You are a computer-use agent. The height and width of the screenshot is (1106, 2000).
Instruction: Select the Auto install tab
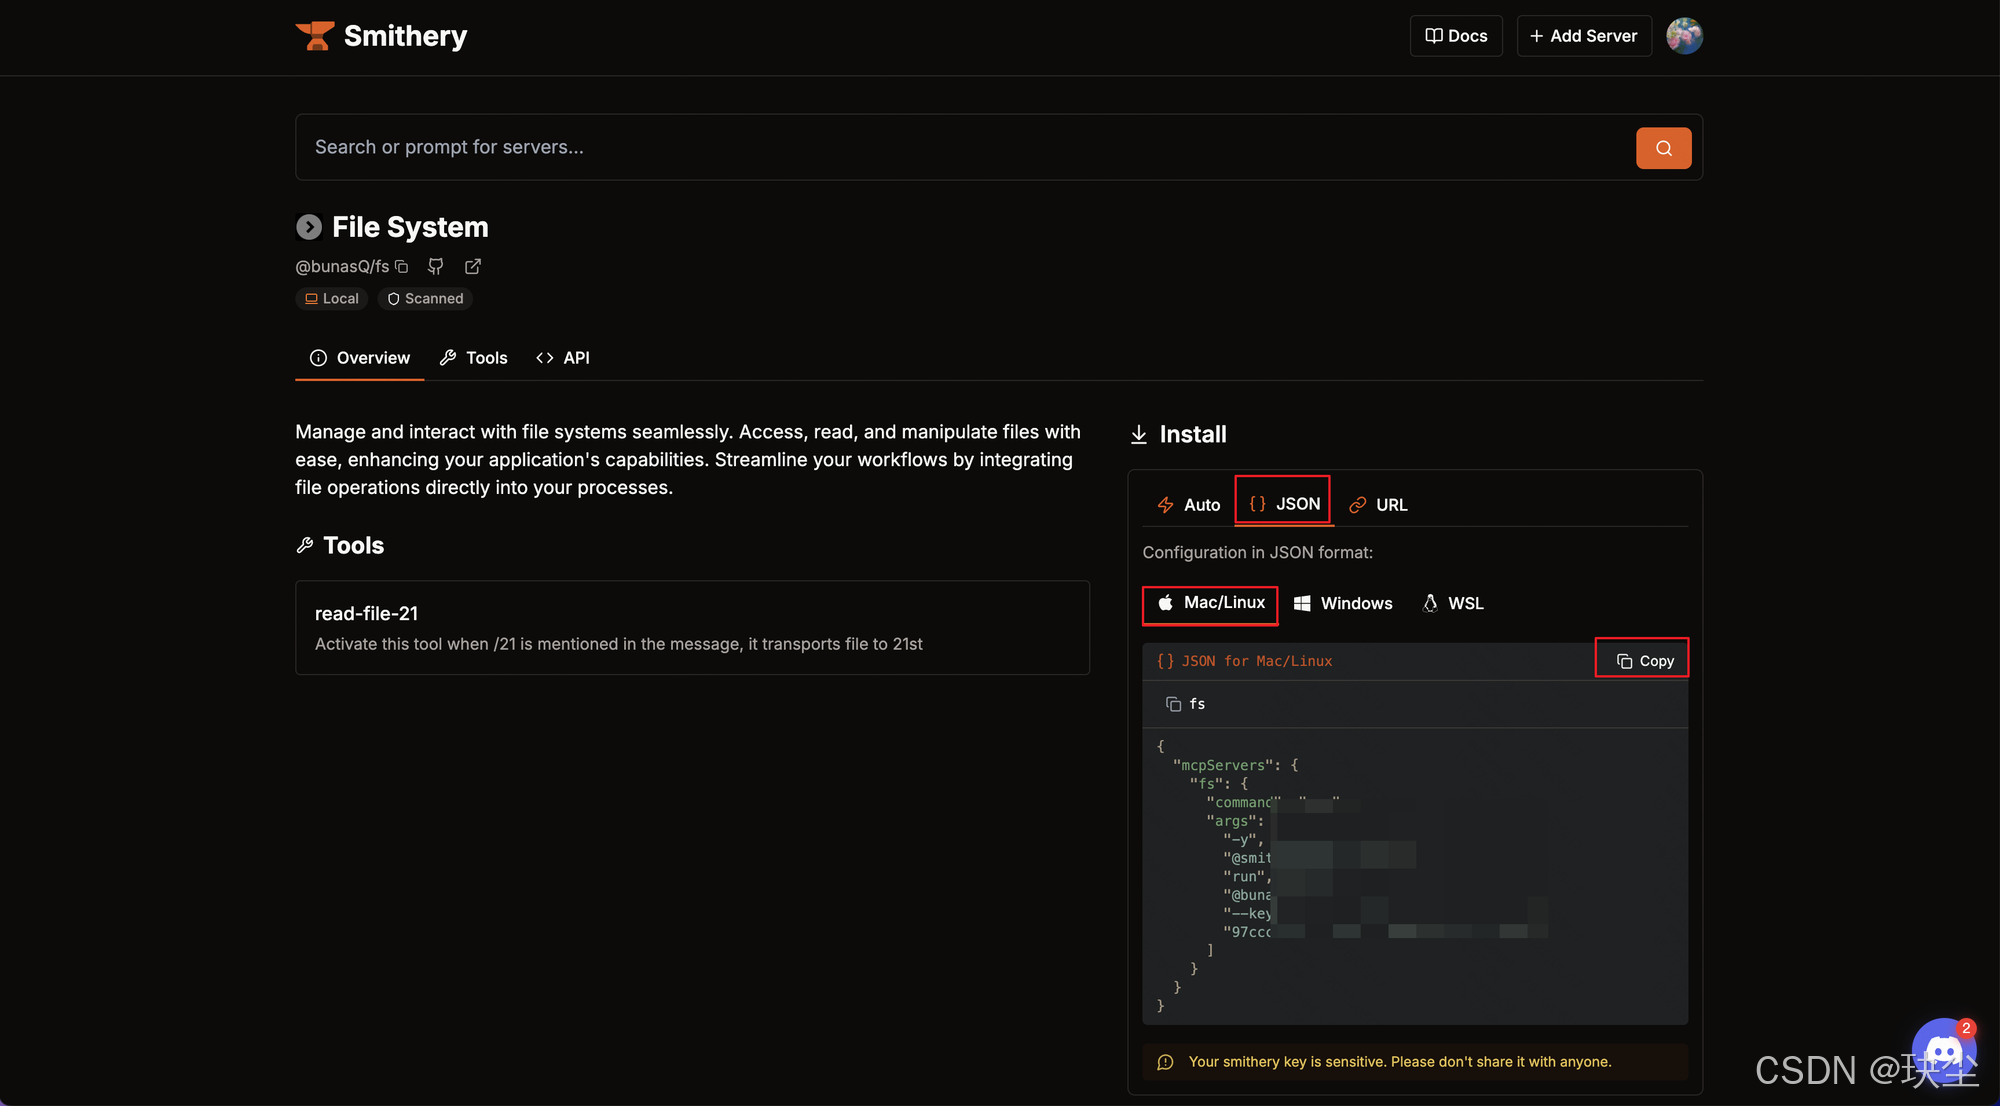[x=1189, y=505]
